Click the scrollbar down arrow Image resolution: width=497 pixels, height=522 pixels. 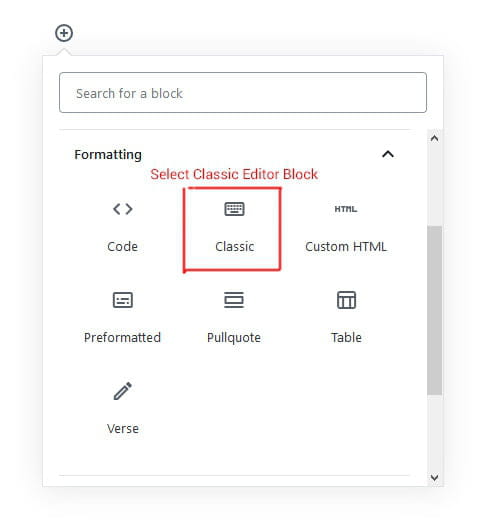[434, 477]
